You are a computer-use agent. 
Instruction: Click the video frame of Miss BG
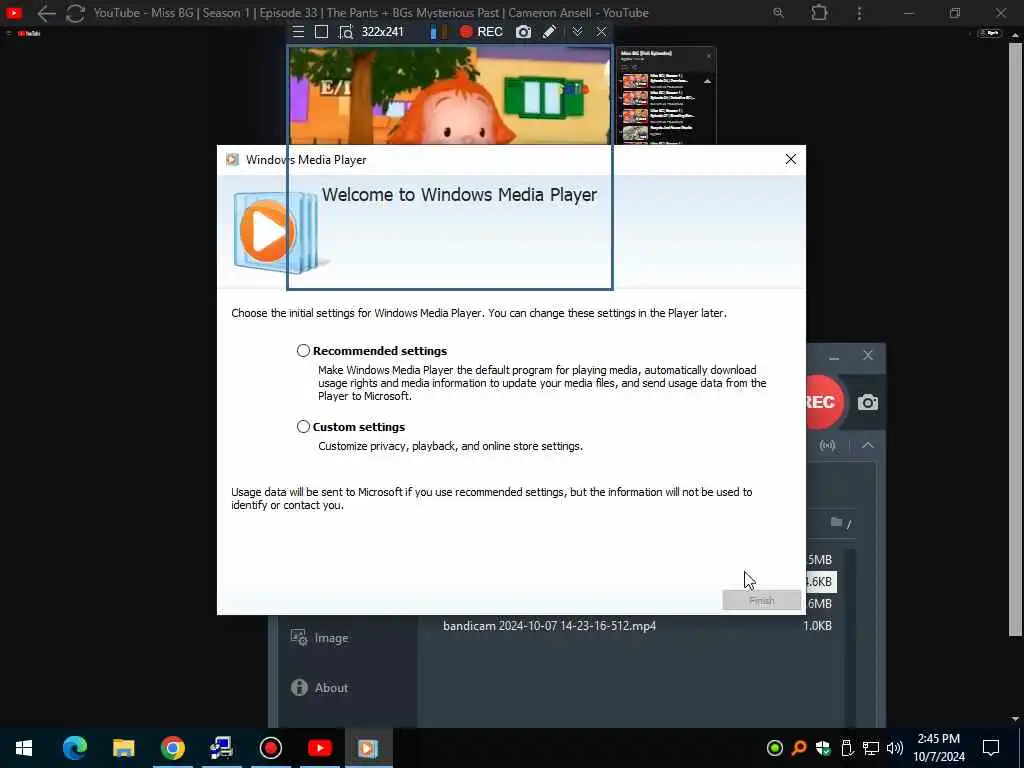pos(450,95)
